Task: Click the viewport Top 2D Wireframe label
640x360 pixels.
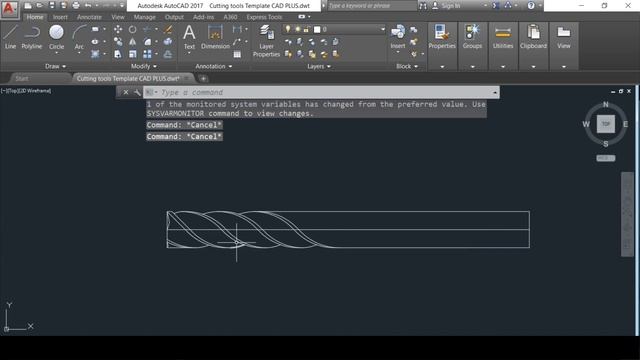Action: [x=26, y=91]
